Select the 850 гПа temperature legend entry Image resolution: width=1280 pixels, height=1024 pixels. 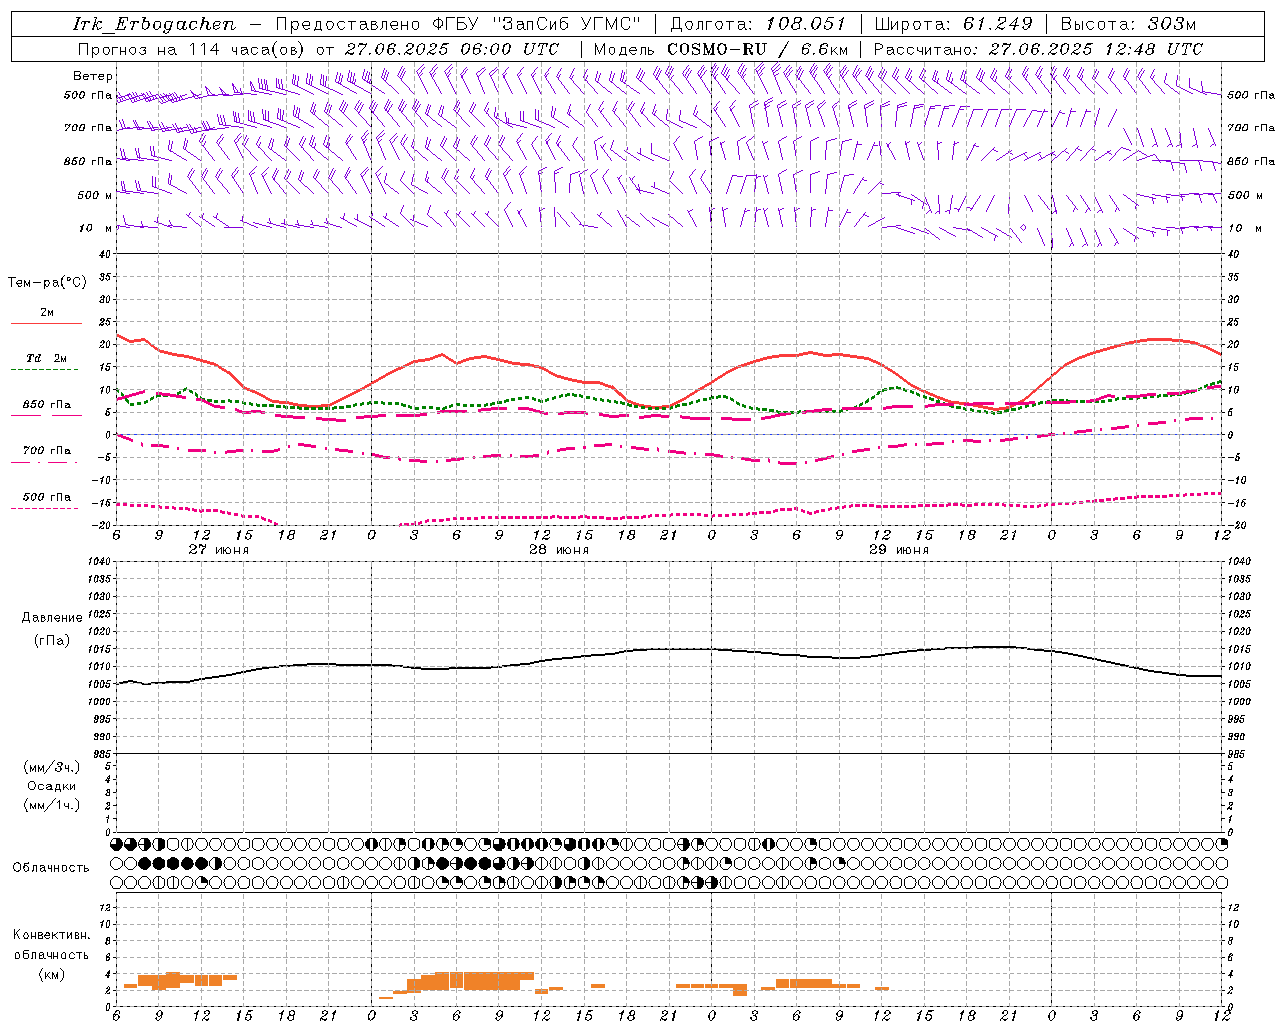pyautogui.click(x=47, y=405)
